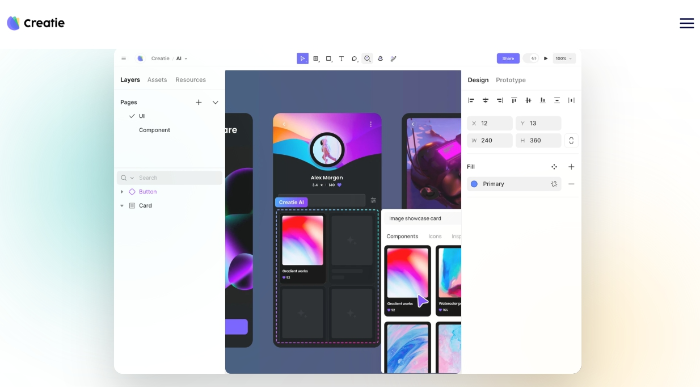Select the hand pan tool
The width and height of the screenshot is (700, 387).
[x=380, y=58]
